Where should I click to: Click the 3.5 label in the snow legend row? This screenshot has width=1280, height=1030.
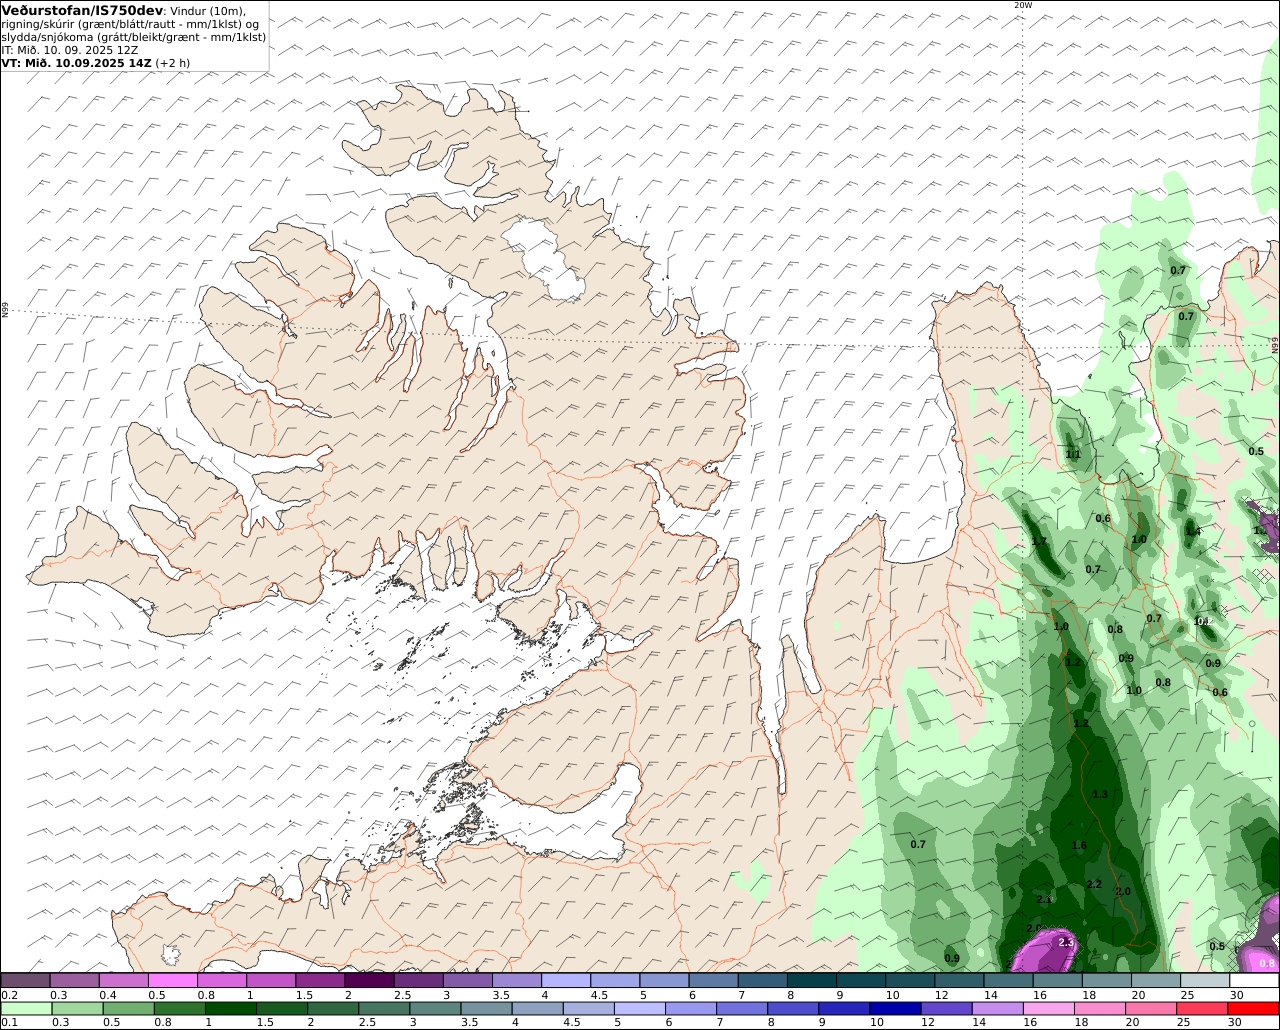[x=501, y=995]
